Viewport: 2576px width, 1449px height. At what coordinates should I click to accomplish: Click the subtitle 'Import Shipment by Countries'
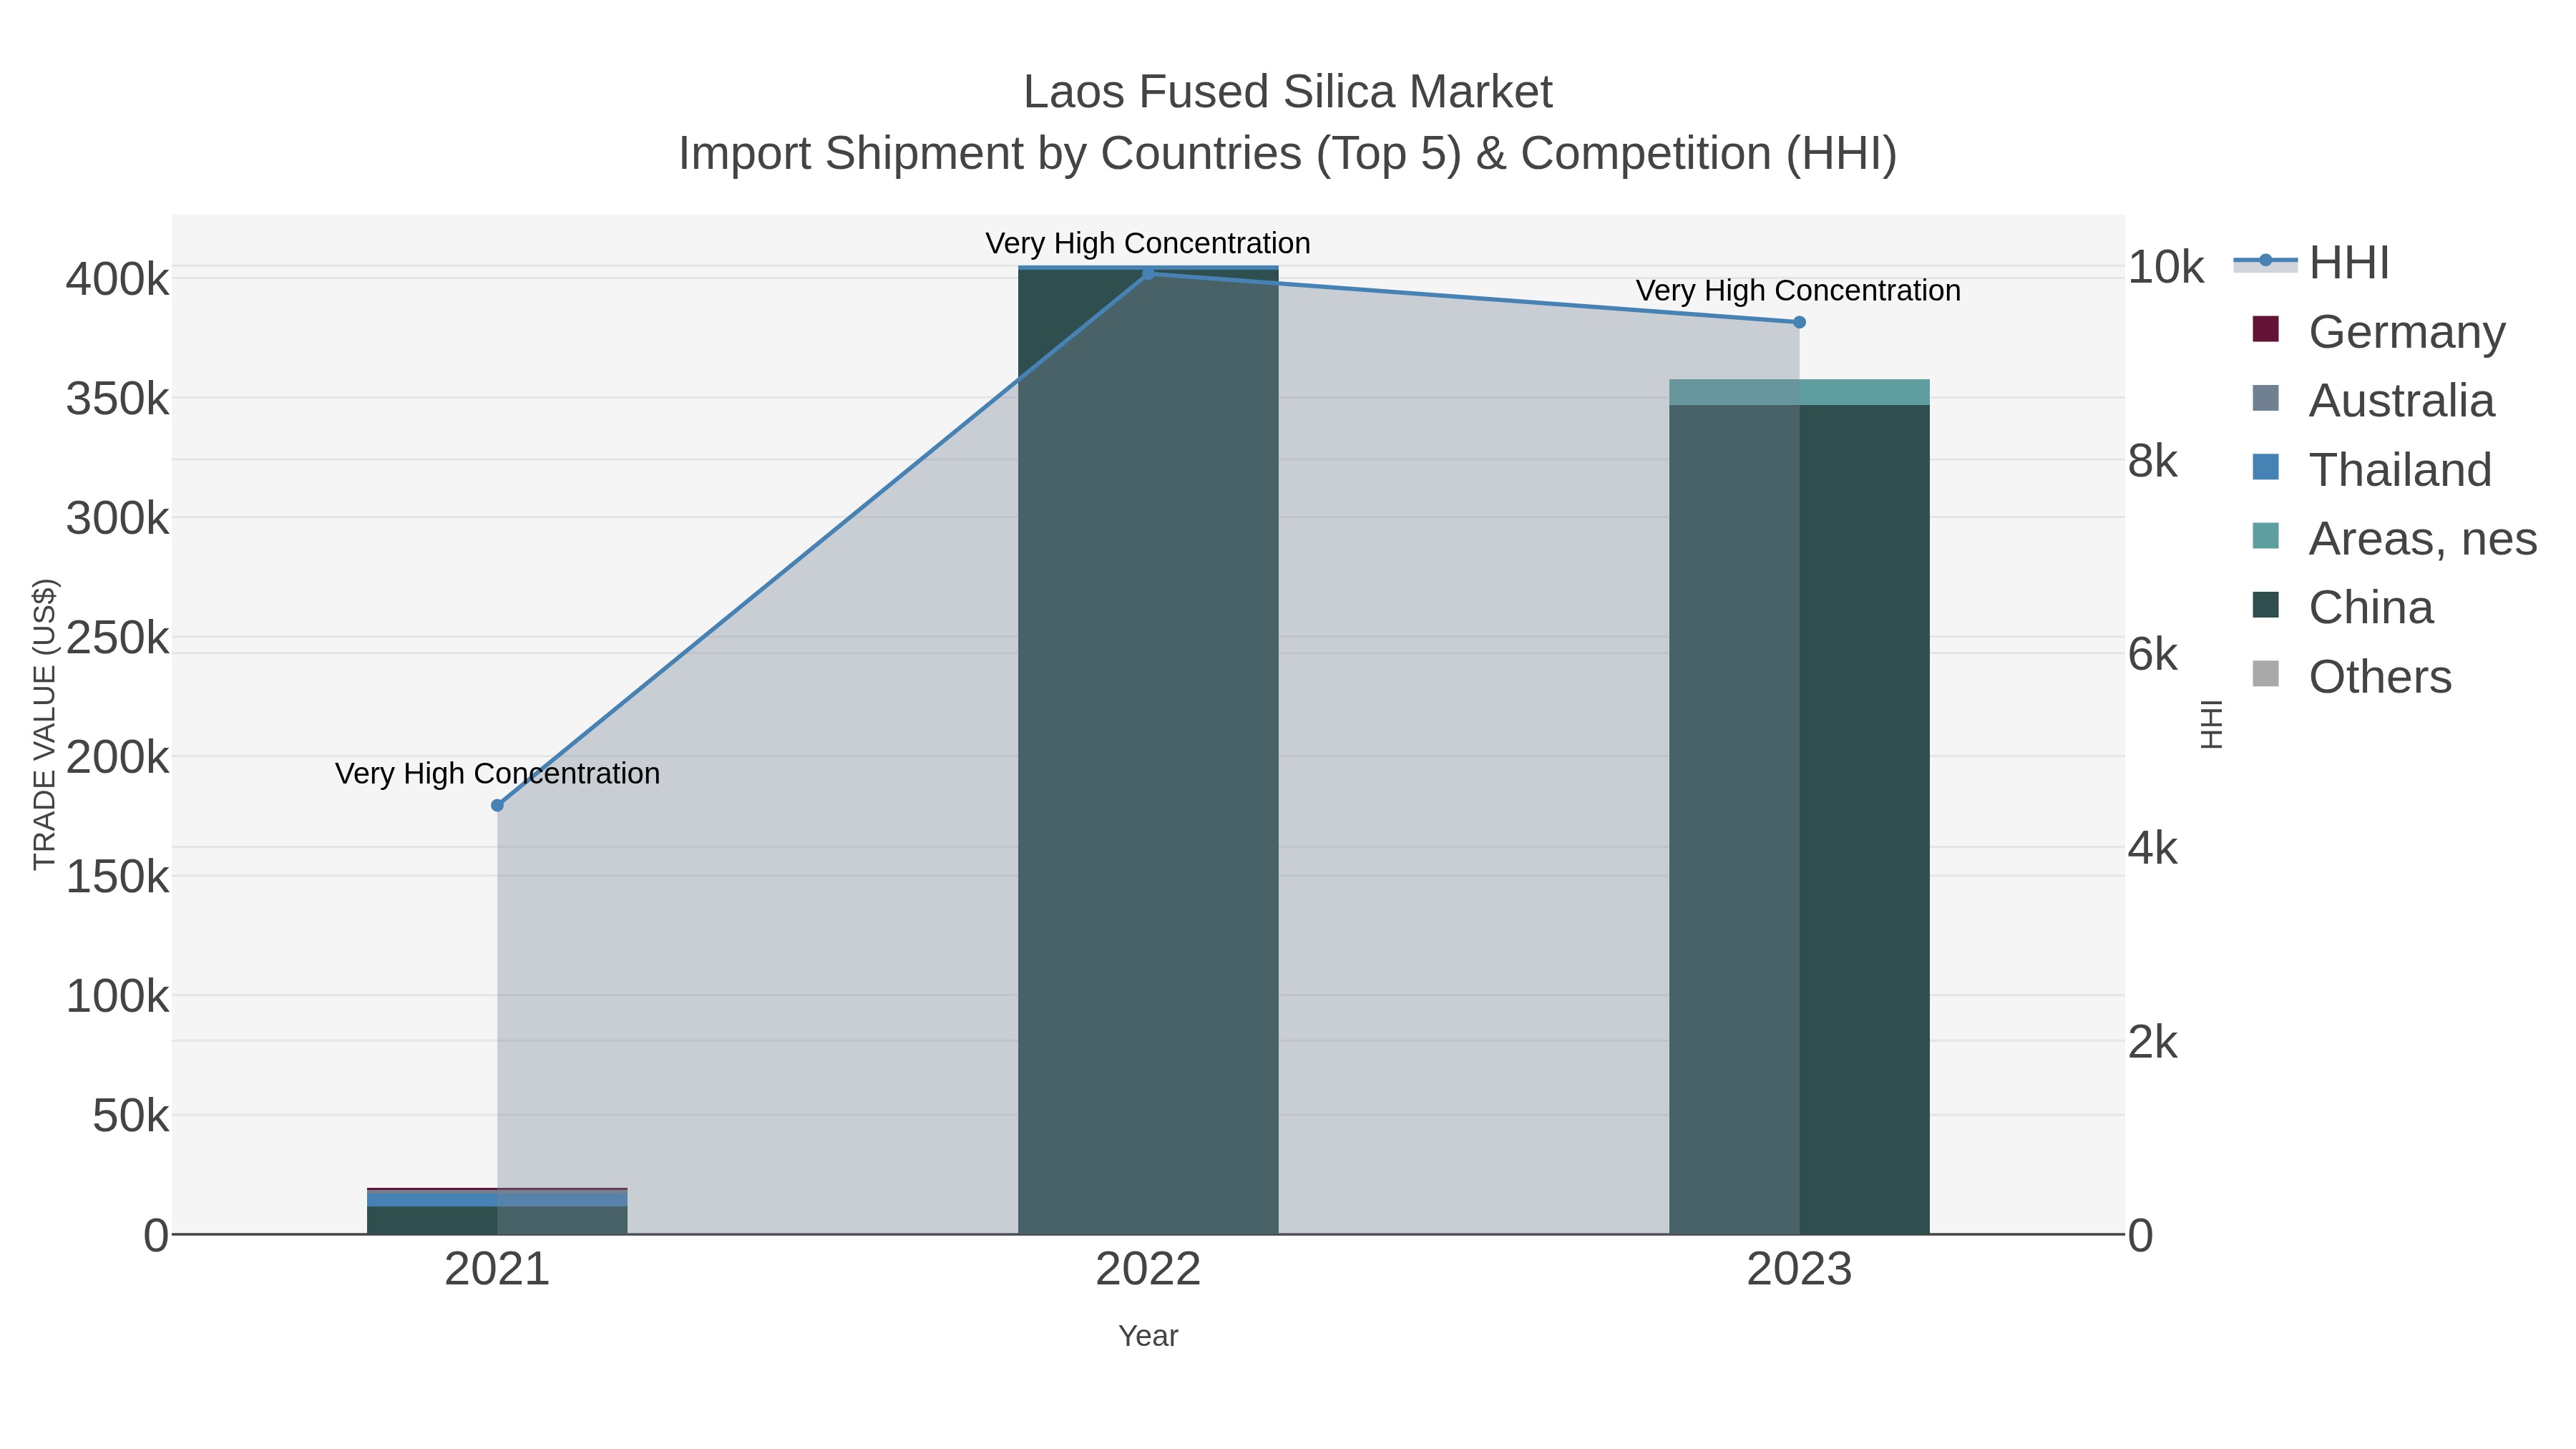pyautogui.click(x=990, y=154)
